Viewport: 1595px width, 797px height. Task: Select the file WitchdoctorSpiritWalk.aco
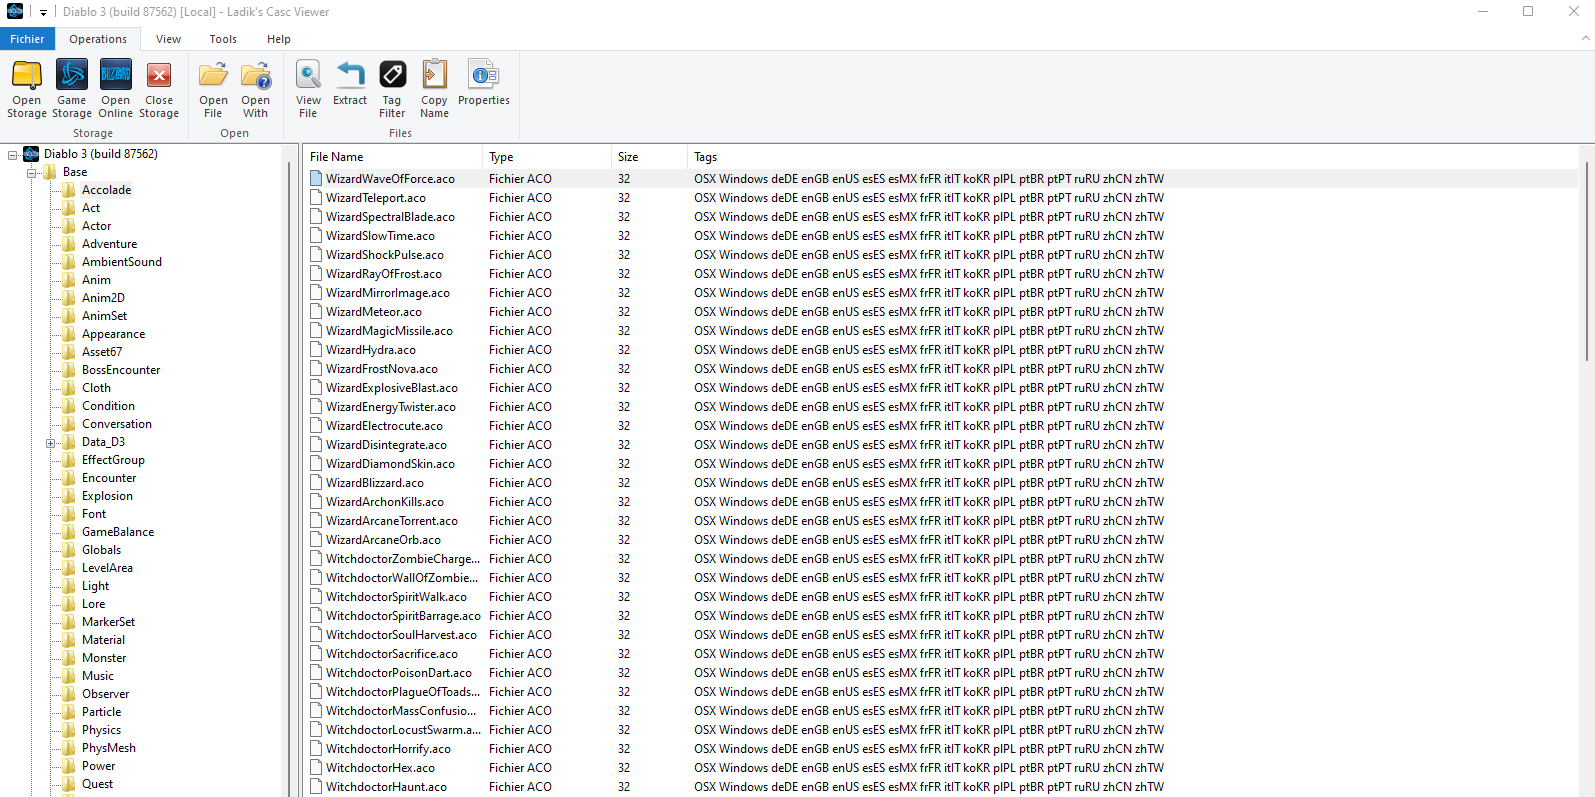tap(396, 597)
